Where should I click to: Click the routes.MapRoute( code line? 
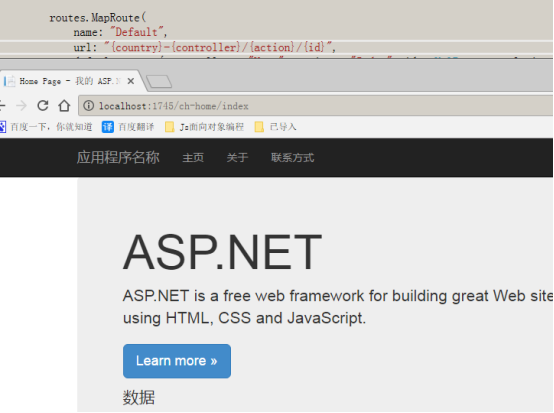(98, 18)
